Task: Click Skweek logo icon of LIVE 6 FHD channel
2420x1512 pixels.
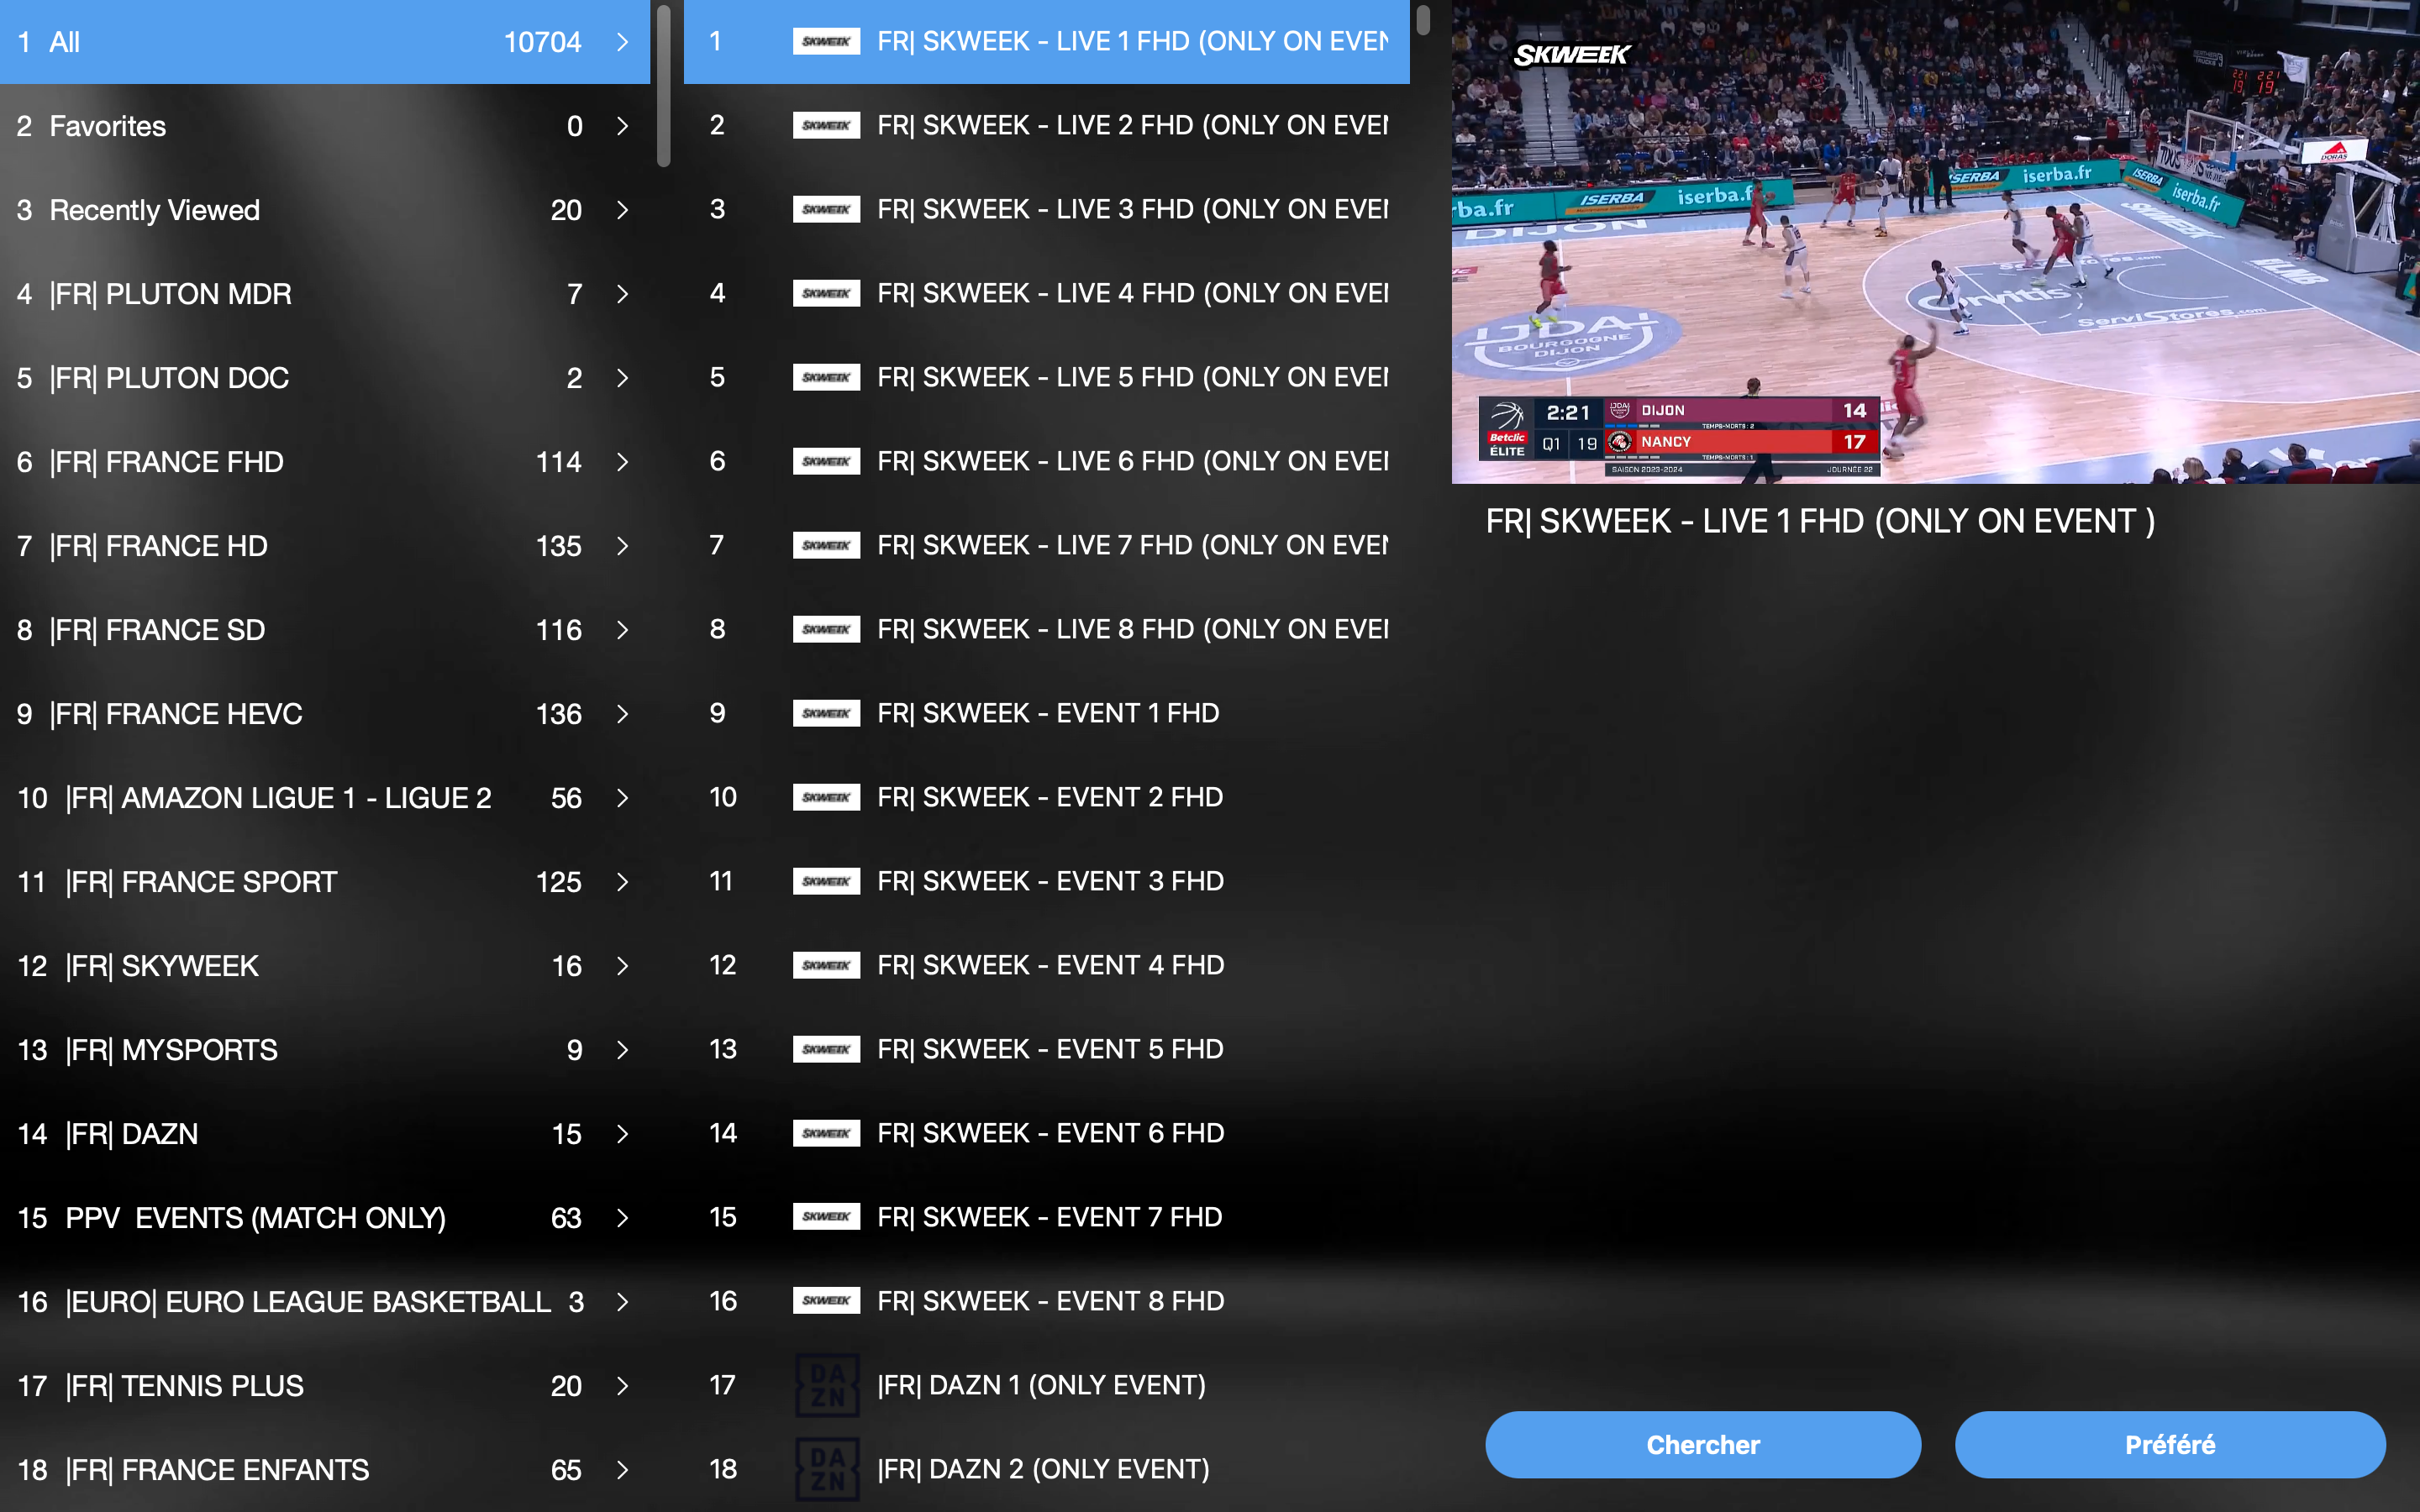Action: [x=826, y=461]
